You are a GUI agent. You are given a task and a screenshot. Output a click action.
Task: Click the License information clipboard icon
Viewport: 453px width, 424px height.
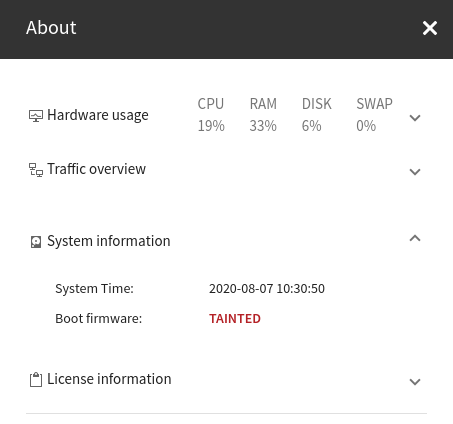(x=36, y=380)
